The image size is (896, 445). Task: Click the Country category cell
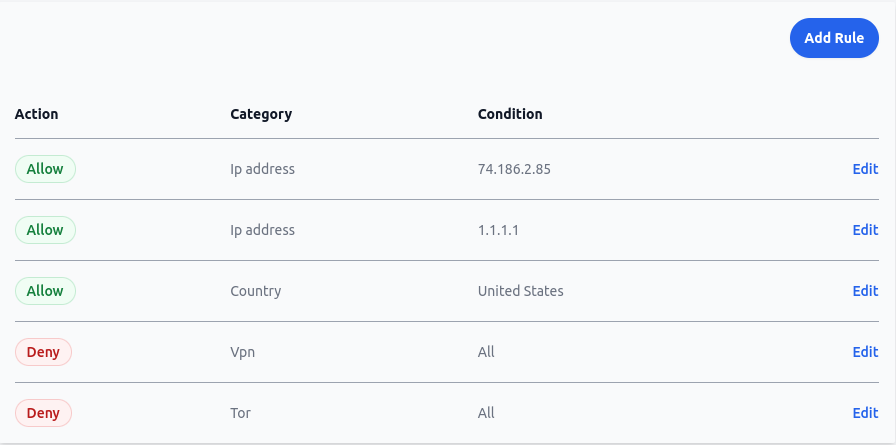pyautogui.click(x=255, y=291)
